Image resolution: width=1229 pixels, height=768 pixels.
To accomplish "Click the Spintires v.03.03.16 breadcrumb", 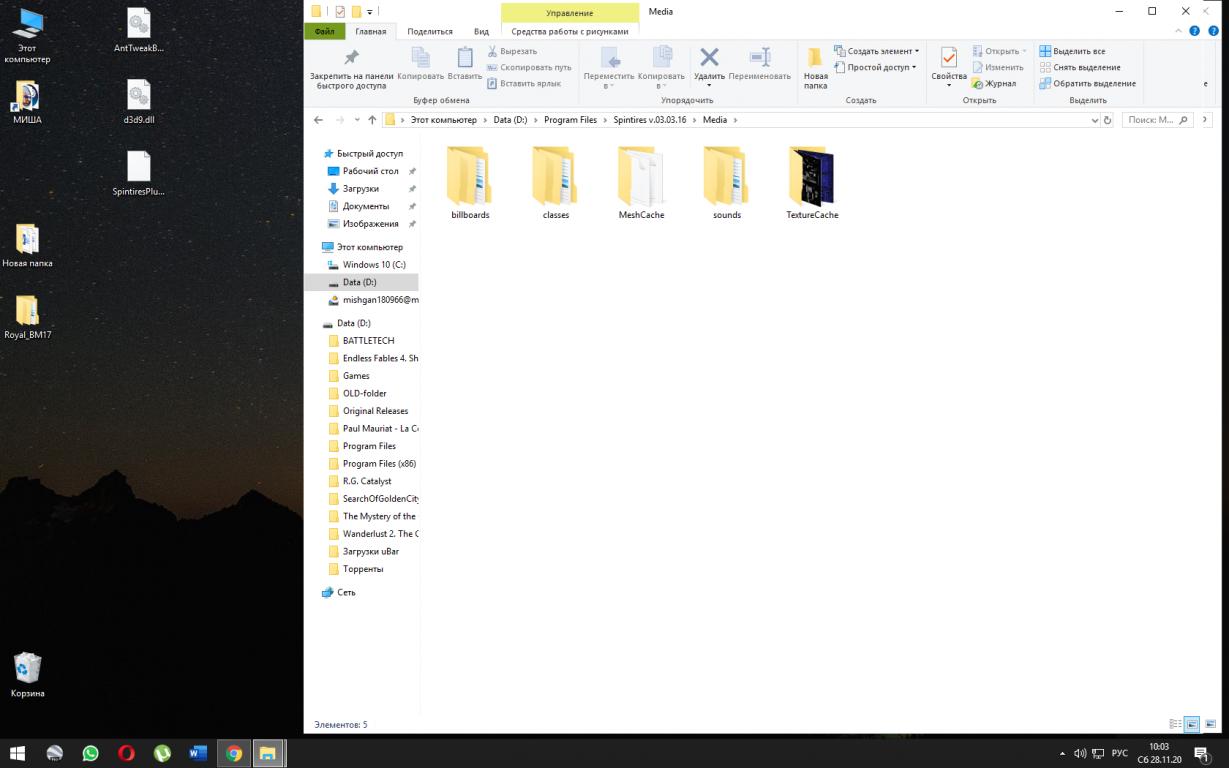I will click(x=648, y=120).
